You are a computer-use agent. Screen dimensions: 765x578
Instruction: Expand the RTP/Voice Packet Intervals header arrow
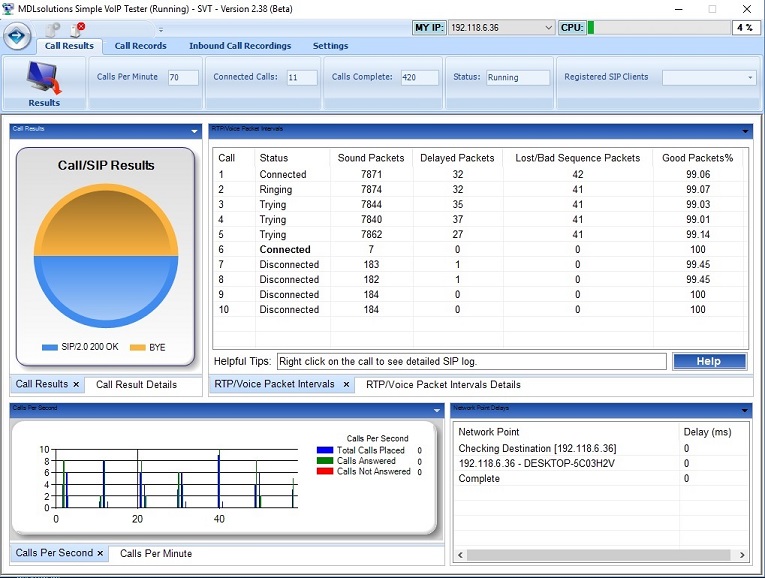[745, 131]
